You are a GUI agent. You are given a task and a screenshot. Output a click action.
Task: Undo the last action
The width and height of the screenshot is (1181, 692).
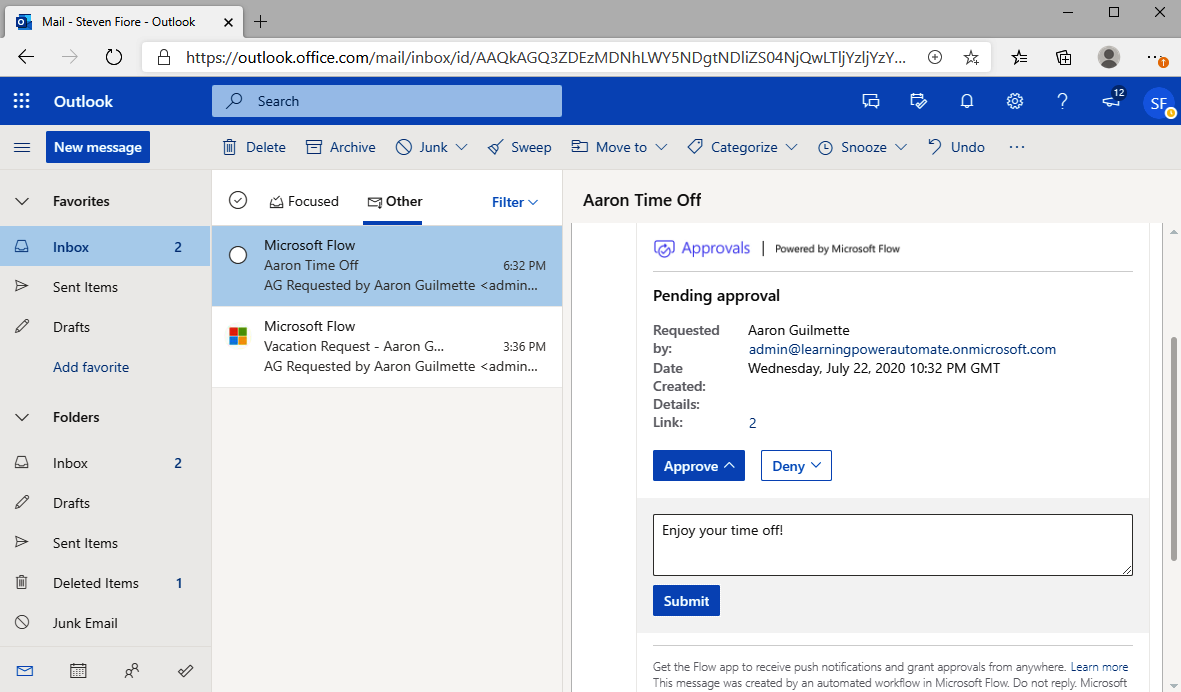[956, 147]
